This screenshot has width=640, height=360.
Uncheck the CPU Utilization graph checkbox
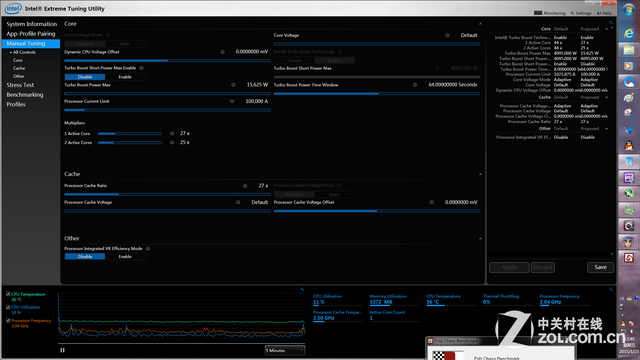pyautogui.click(x=8, y=307)
